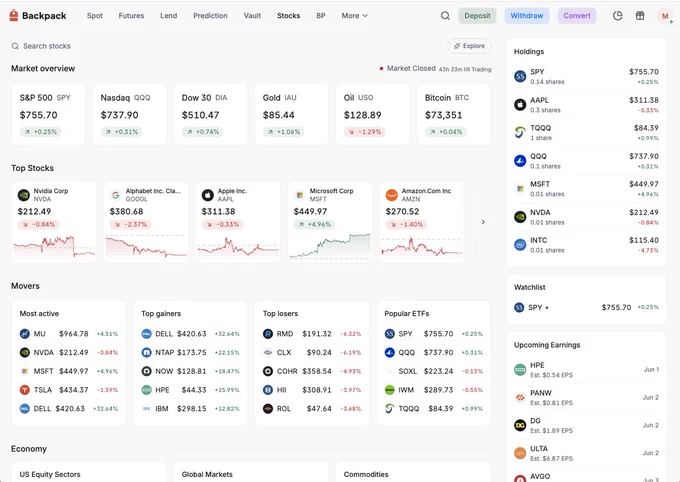
Task: Click the TQQQ icon in Holdings
Action: click(520, 132)
